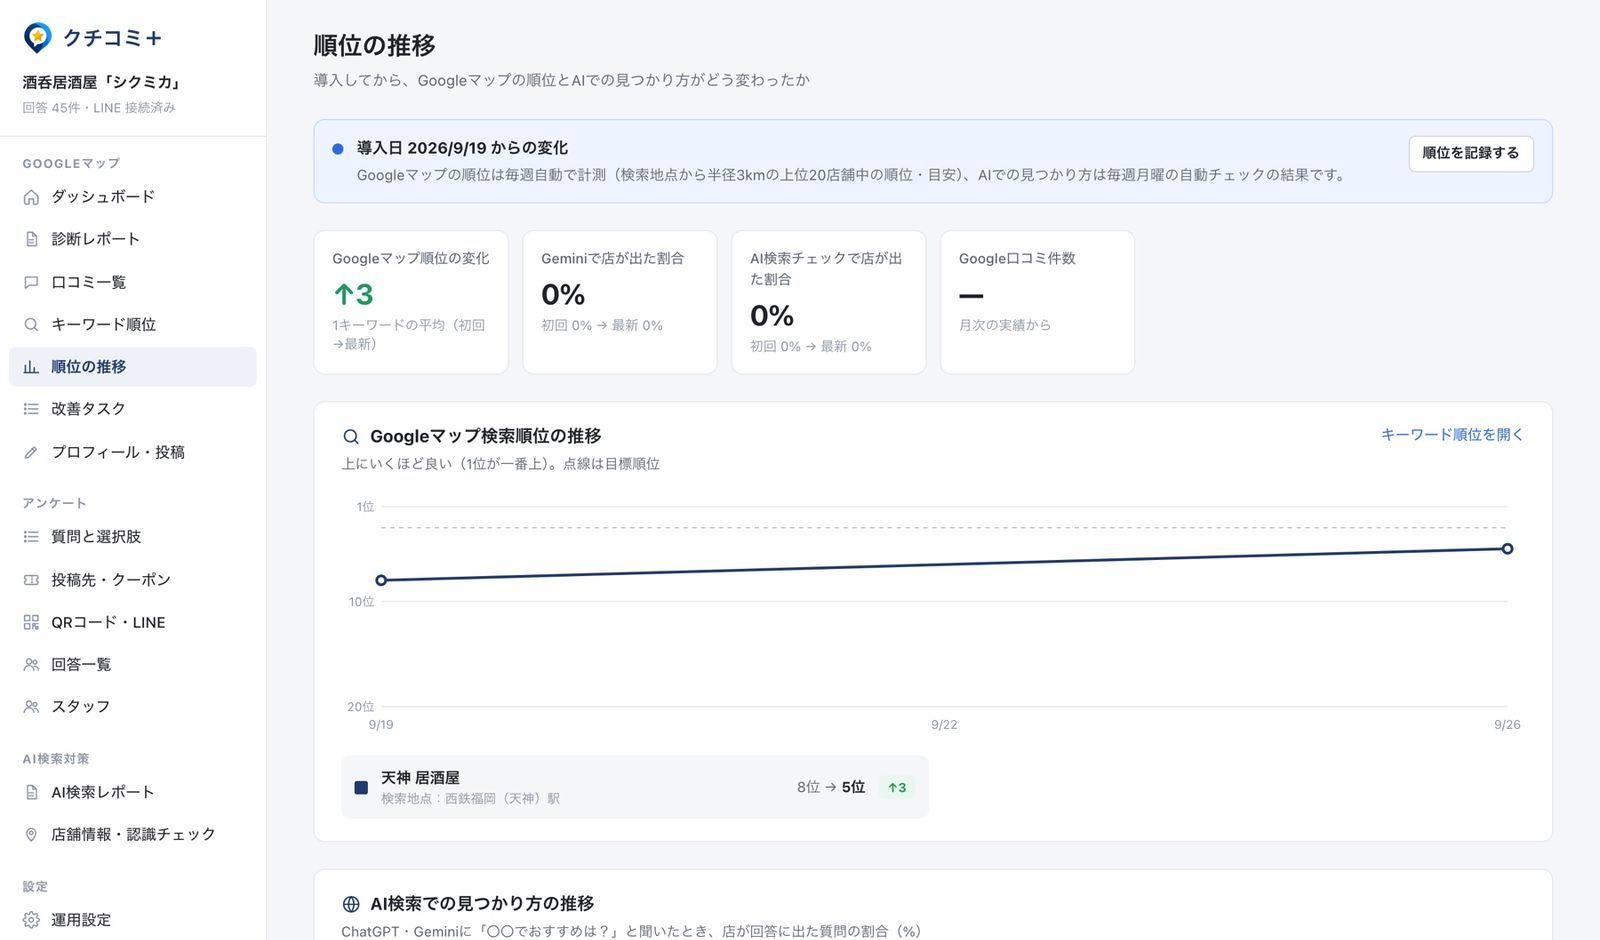Click the 8位 → 5位 rank text

(x=831, y=787)
